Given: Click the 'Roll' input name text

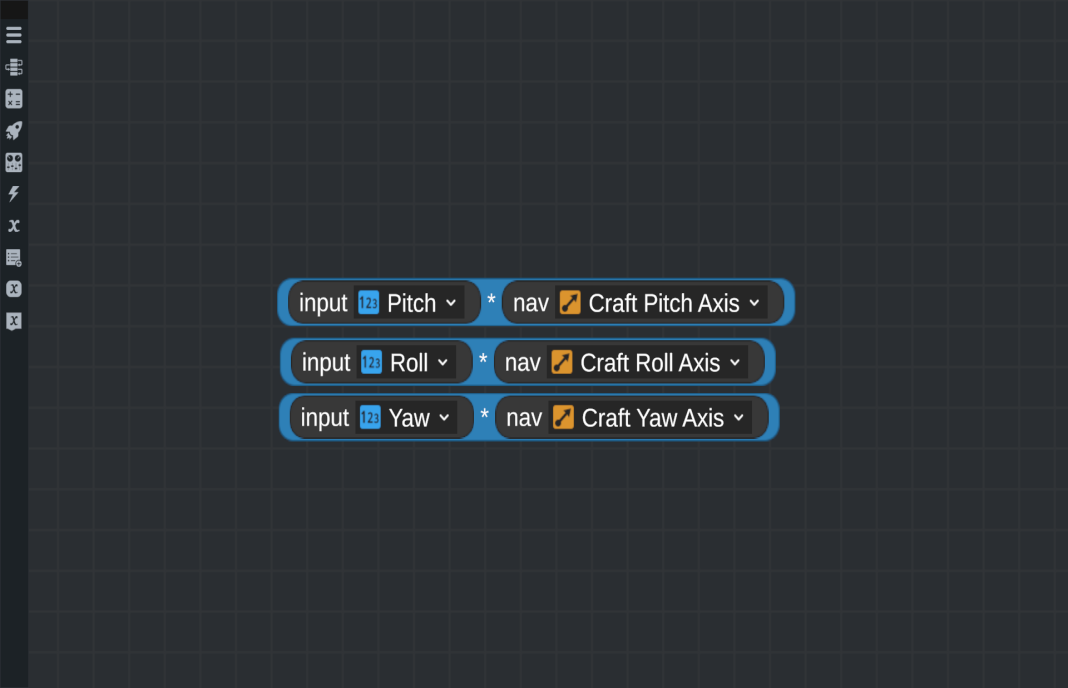Looking at the screenshot, I should [x=409, y=363].
